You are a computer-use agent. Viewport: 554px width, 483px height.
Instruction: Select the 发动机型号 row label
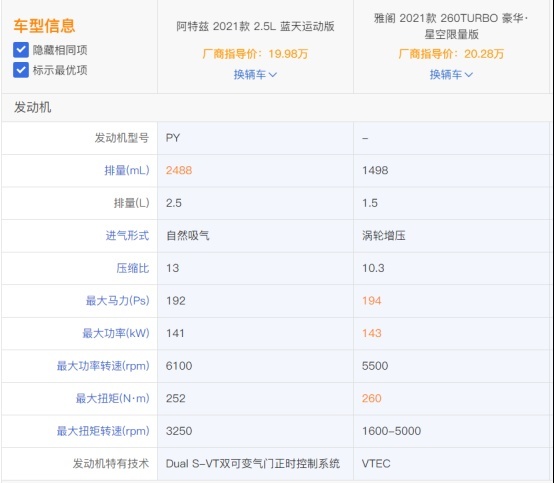click(x=122, y=138)
